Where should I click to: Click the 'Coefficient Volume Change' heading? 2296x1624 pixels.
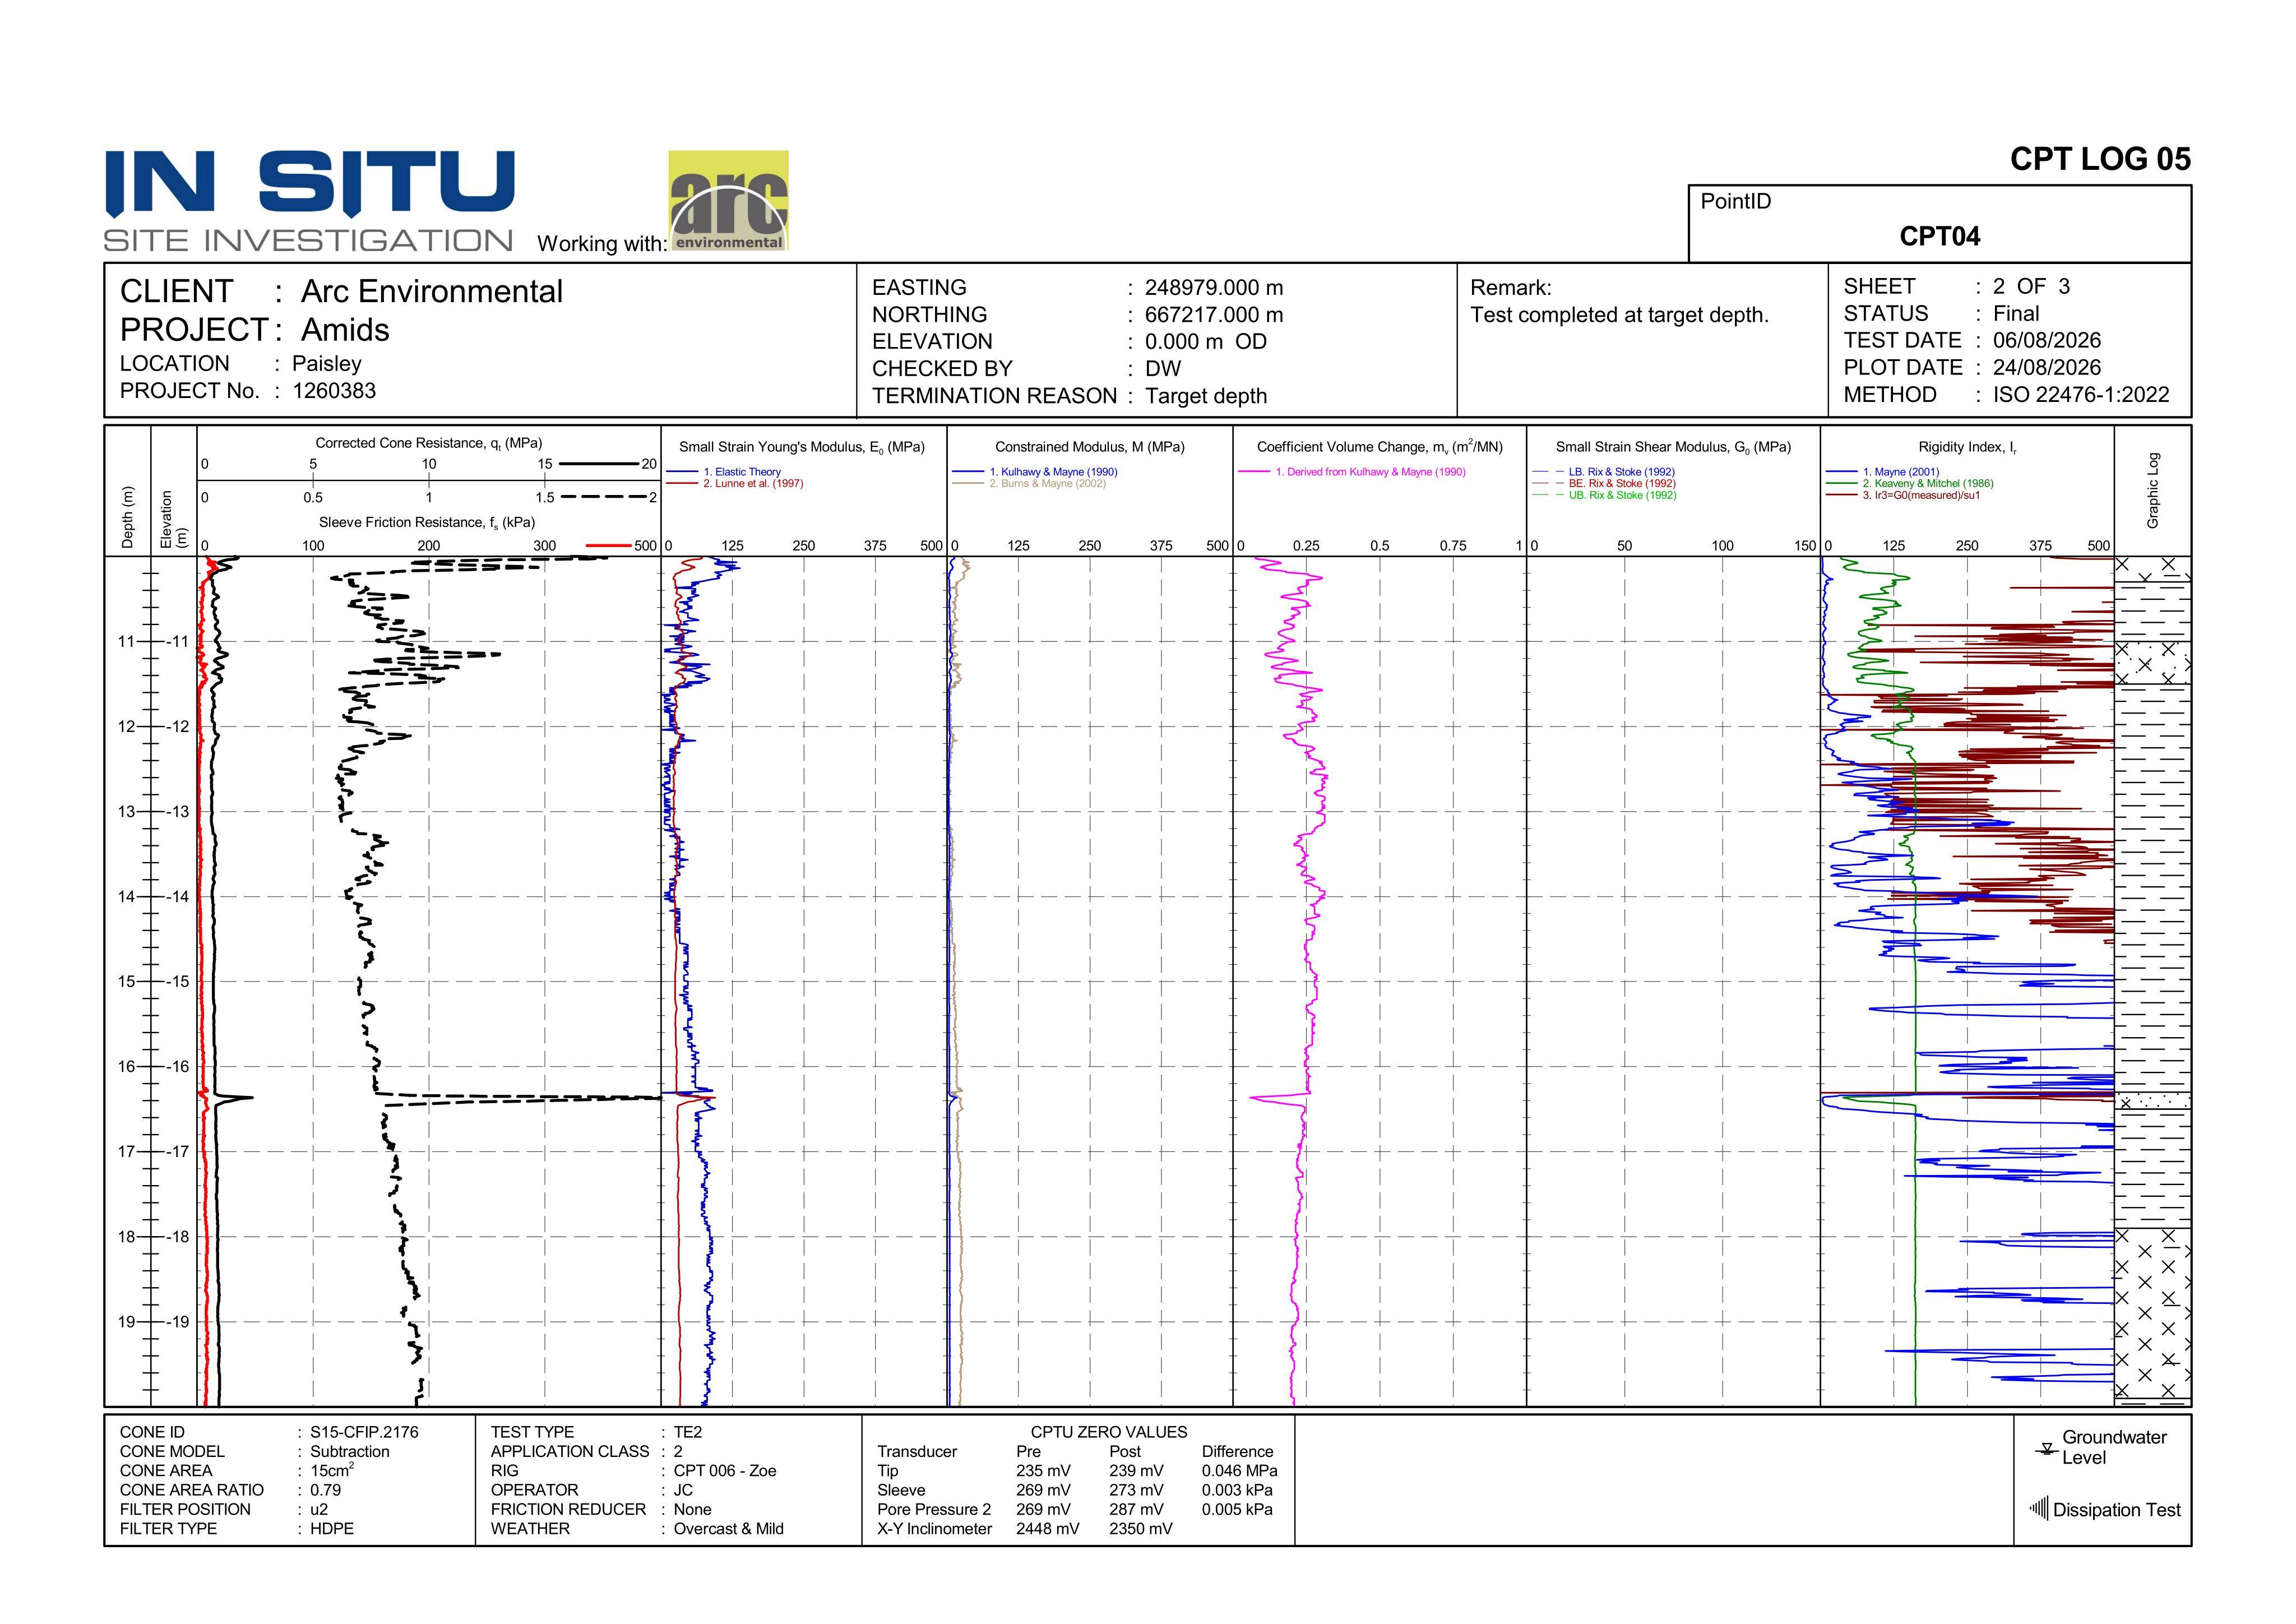point(1380,447)
